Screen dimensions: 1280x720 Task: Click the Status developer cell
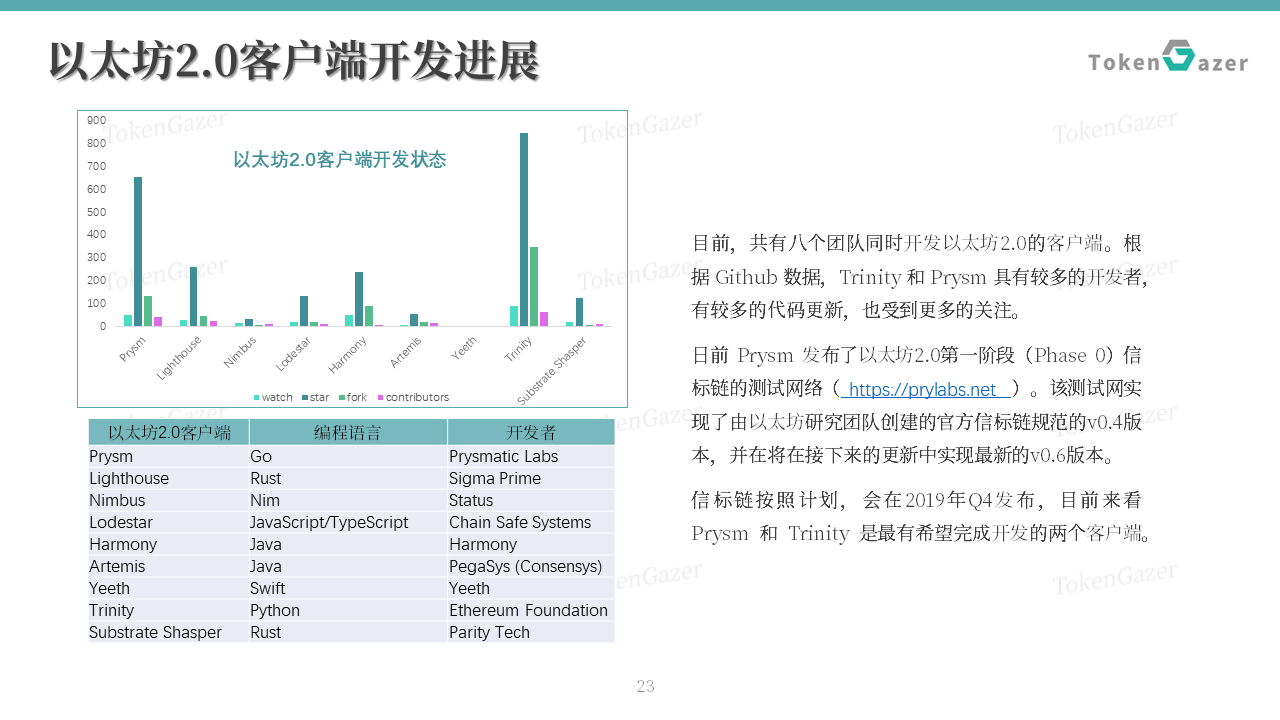click(x=531, y=500)
